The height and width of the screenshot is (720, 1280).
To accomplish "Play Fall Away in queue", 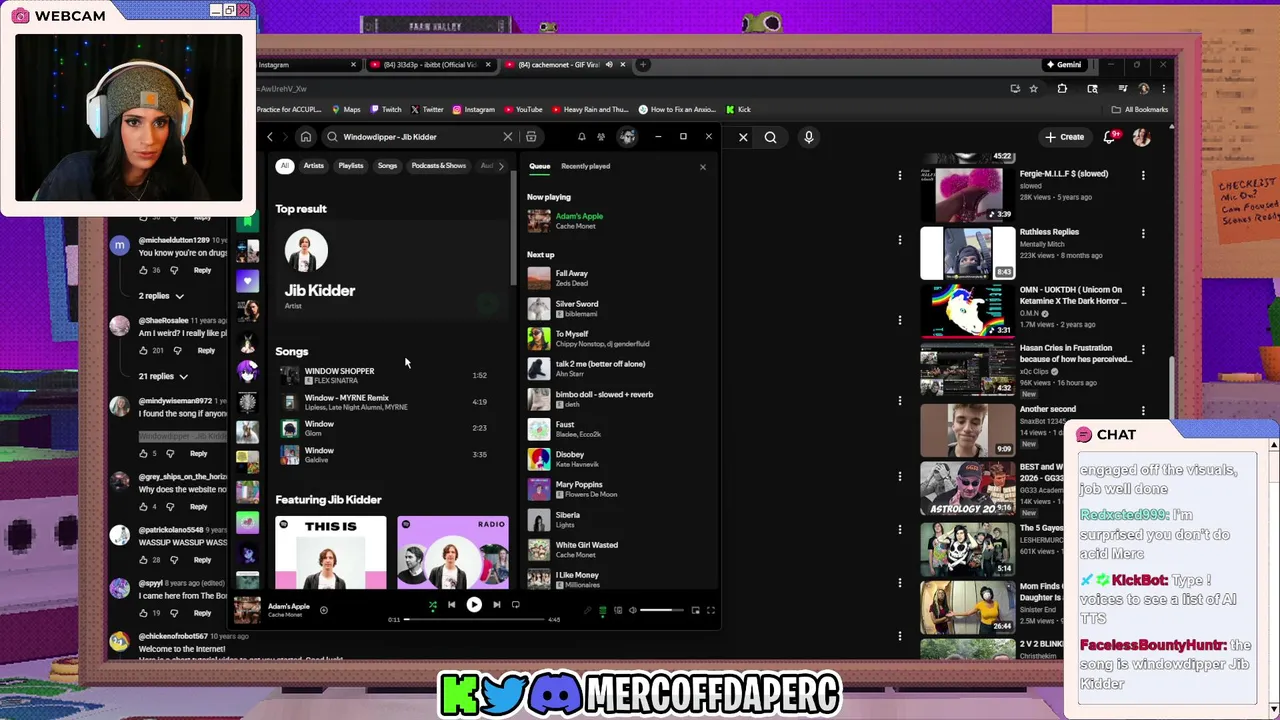I will (618, 278).
